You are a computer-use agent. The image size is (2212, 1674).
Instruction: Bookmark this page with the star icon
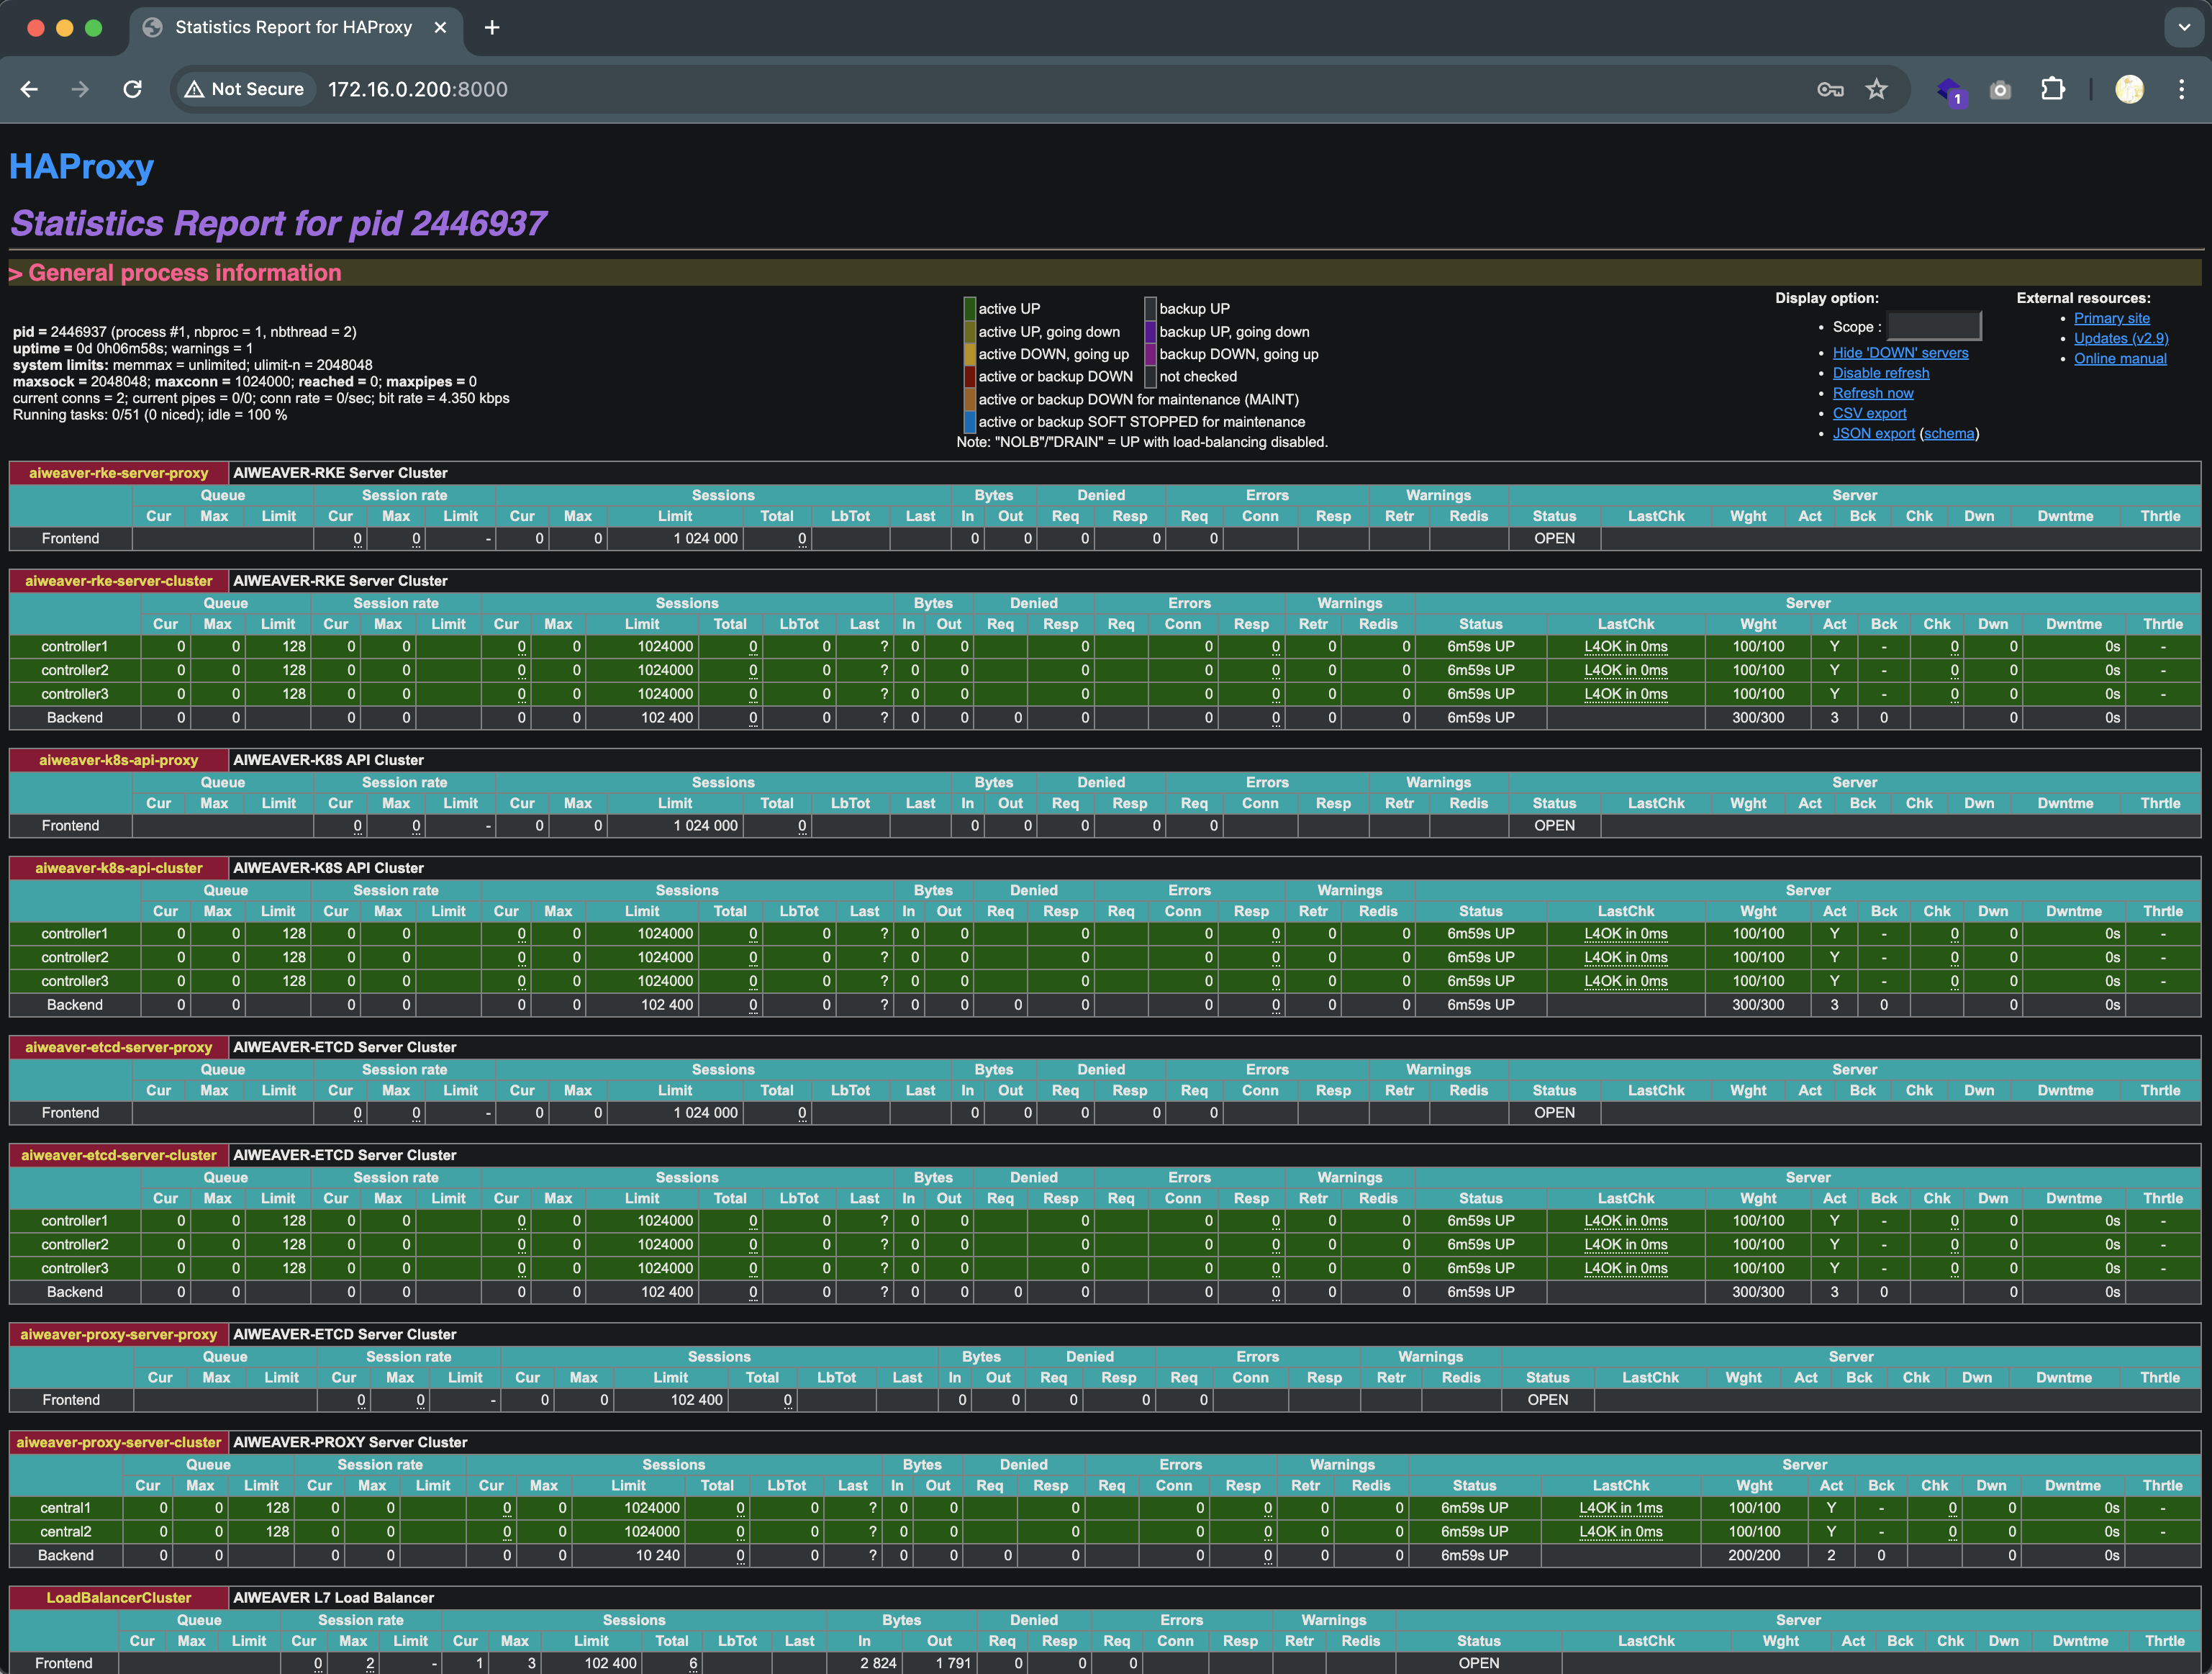coord(1876,89)
